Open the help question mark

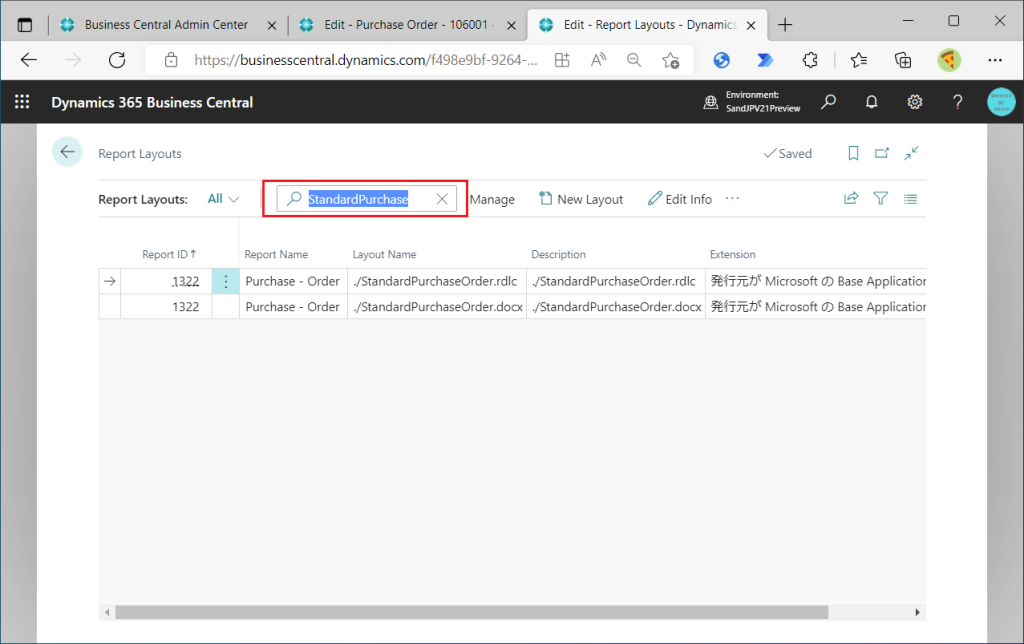point(957,102)
